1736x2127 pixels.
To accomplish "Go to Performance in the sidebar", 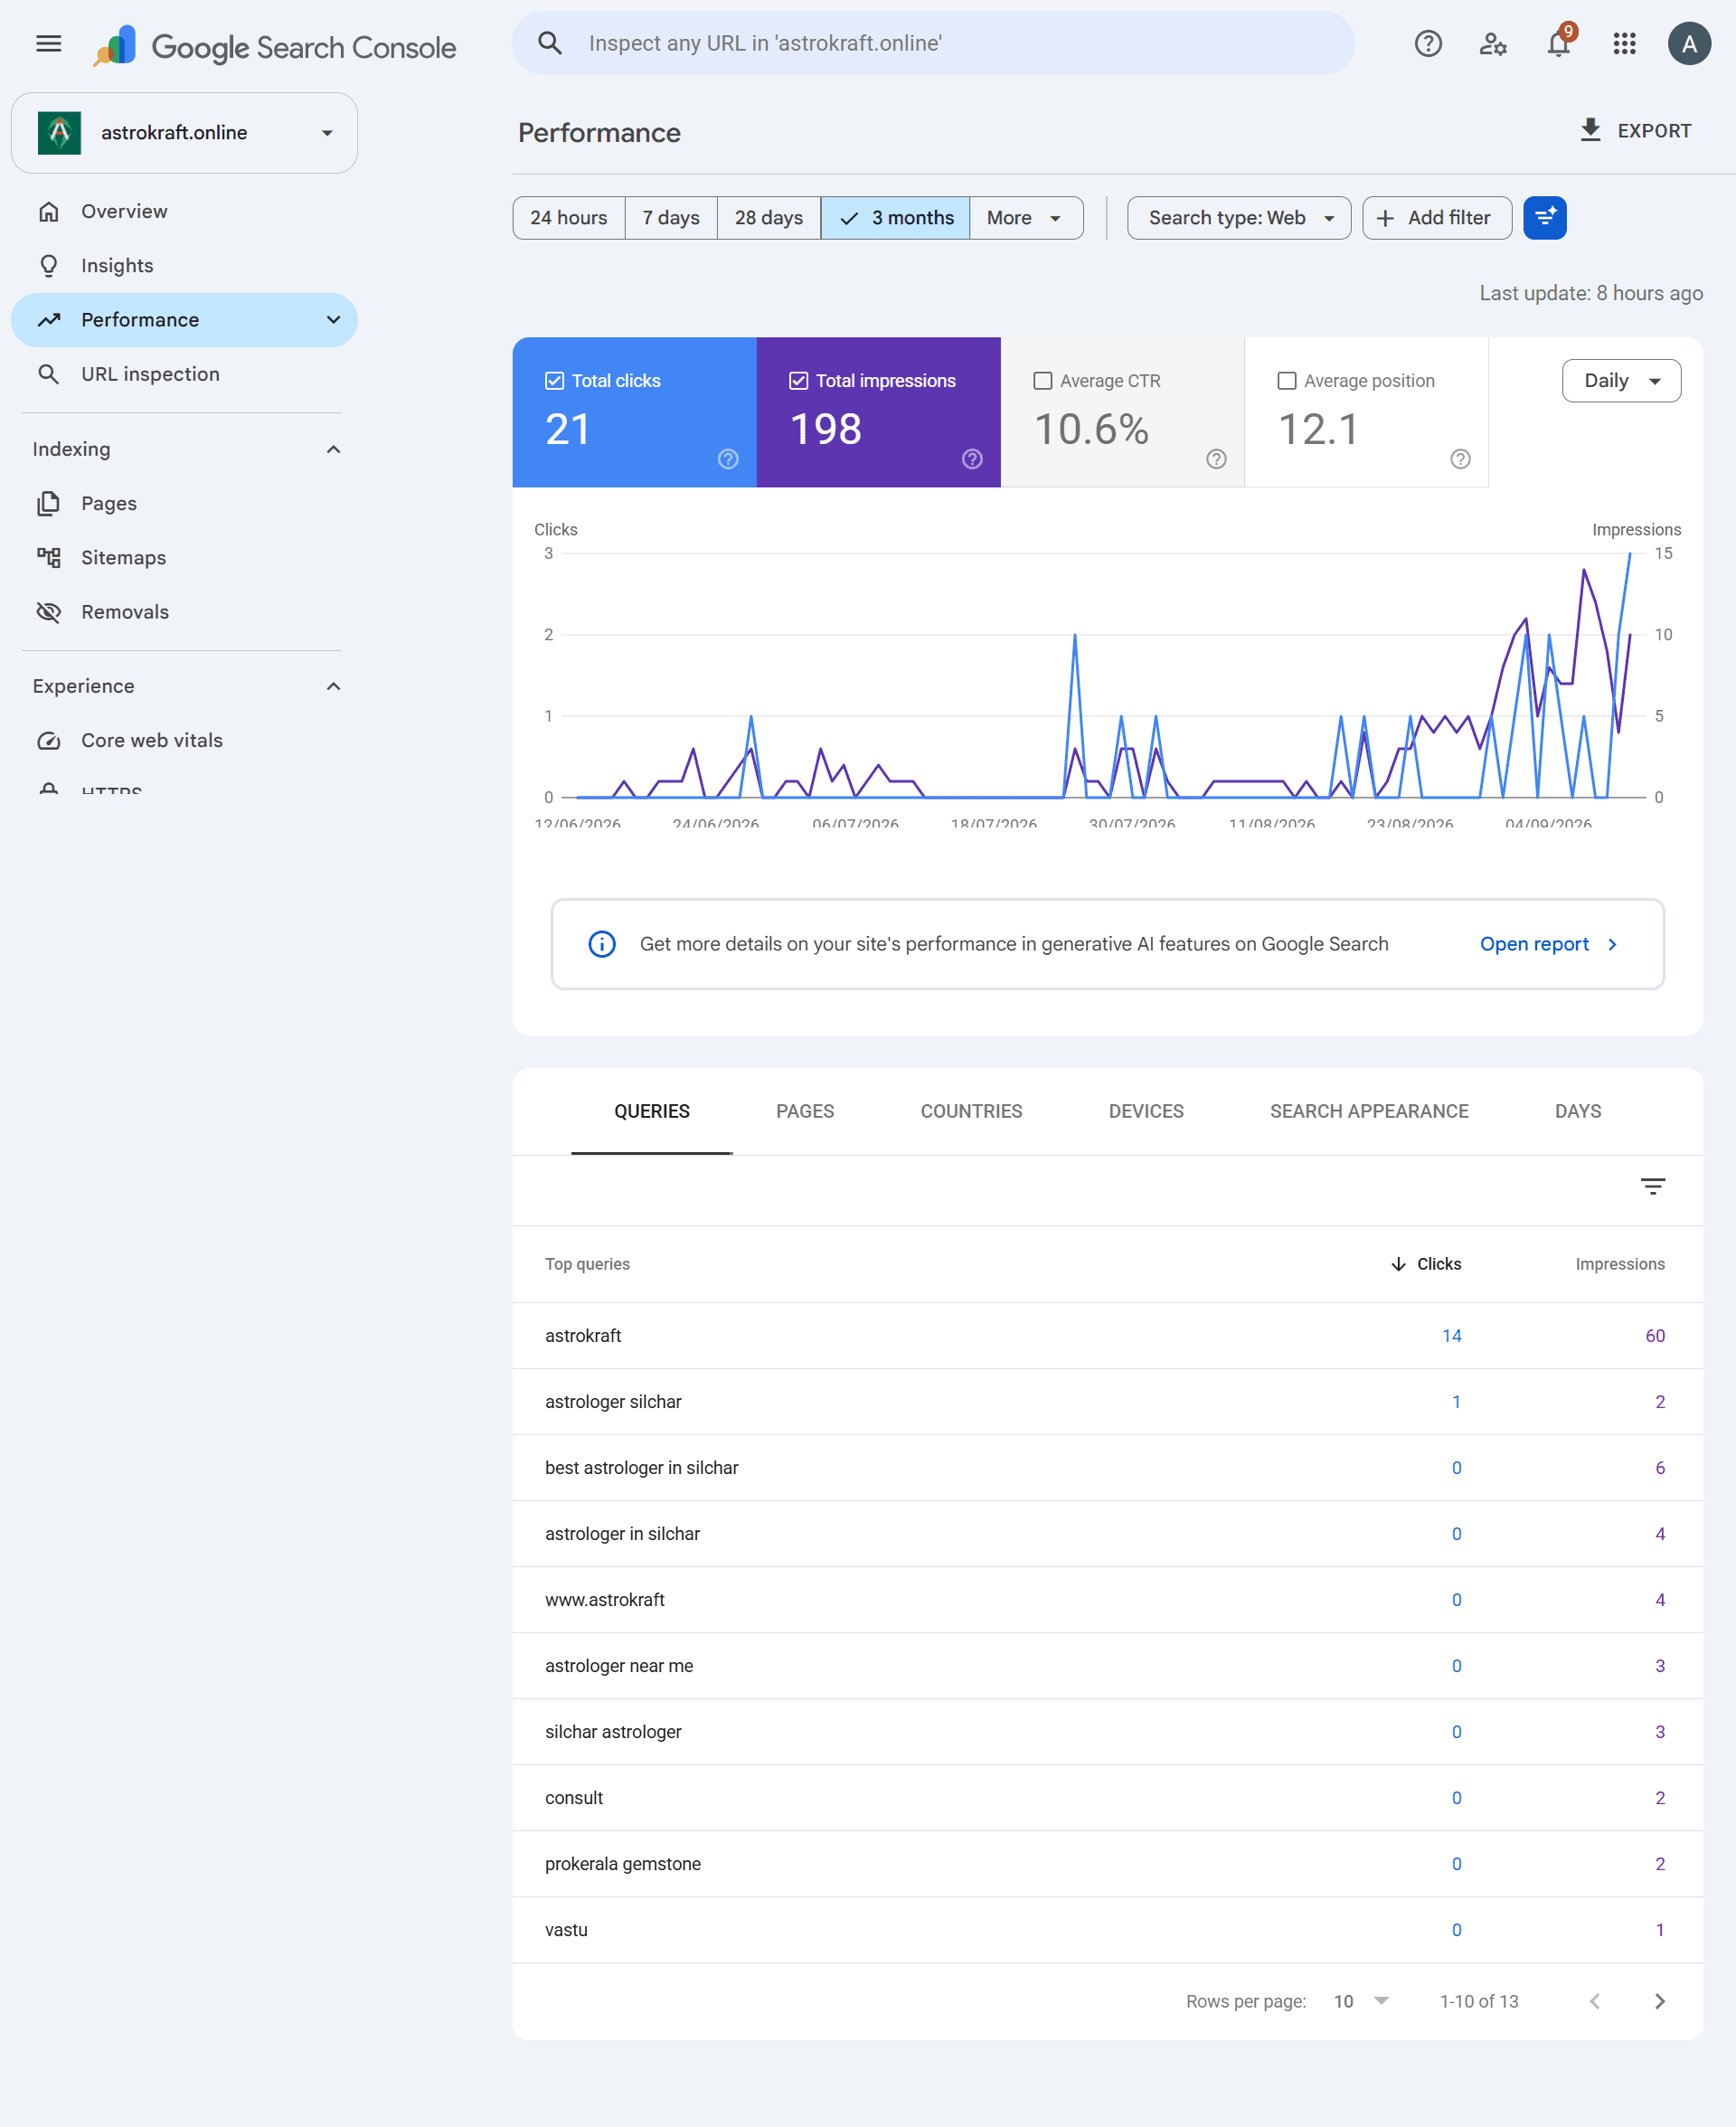I will 184,320.
